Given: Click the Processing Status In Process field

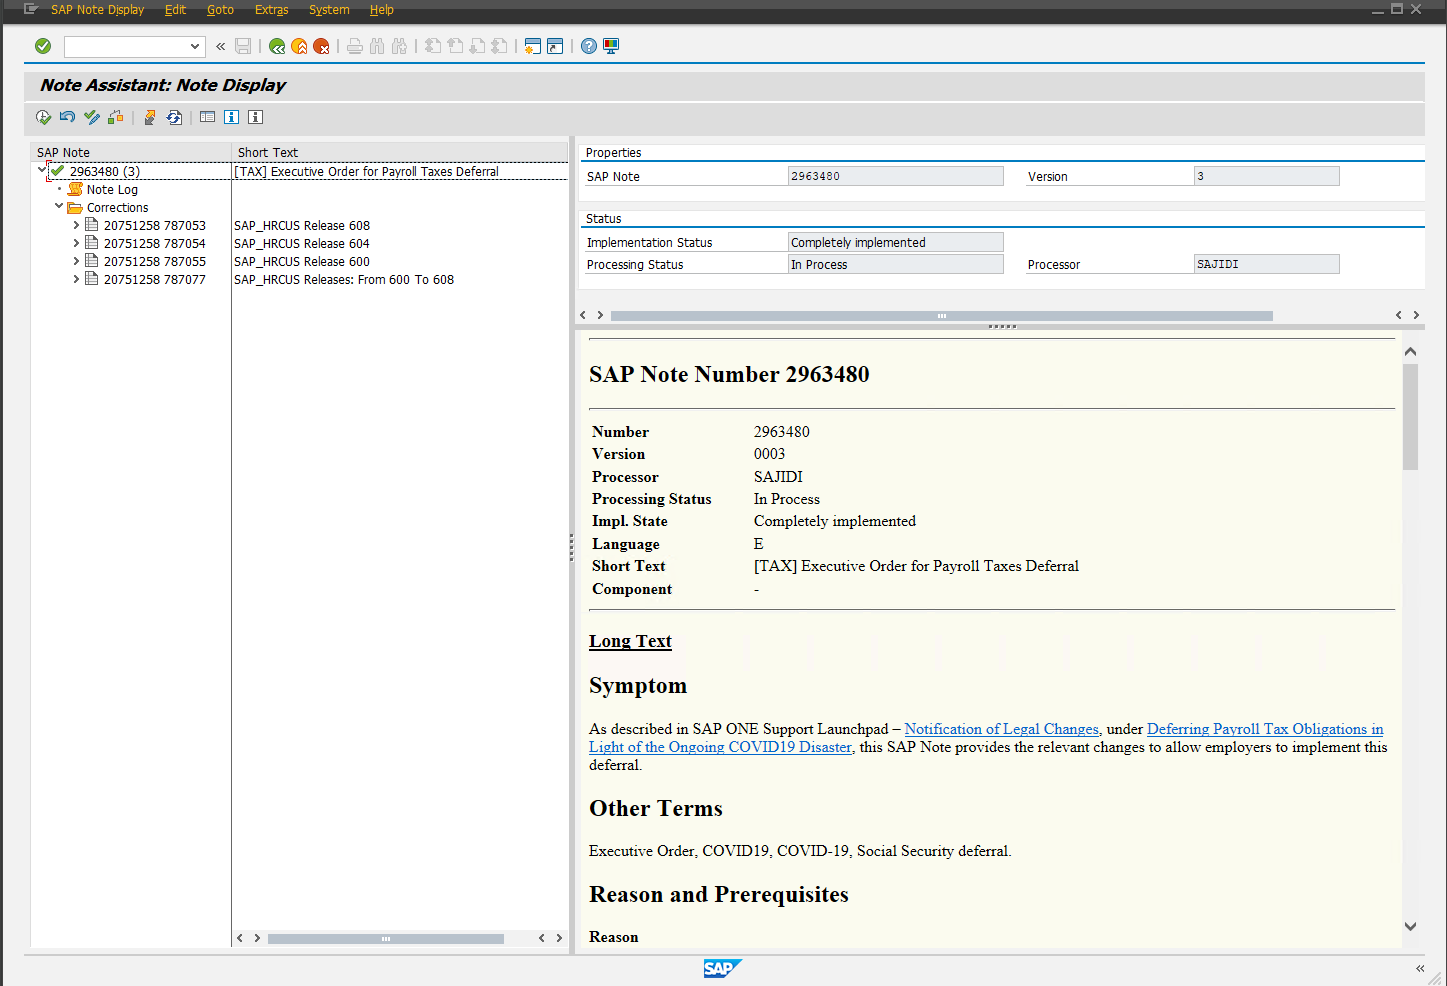Looking at the screenshot, I should [x=895, y=264].
